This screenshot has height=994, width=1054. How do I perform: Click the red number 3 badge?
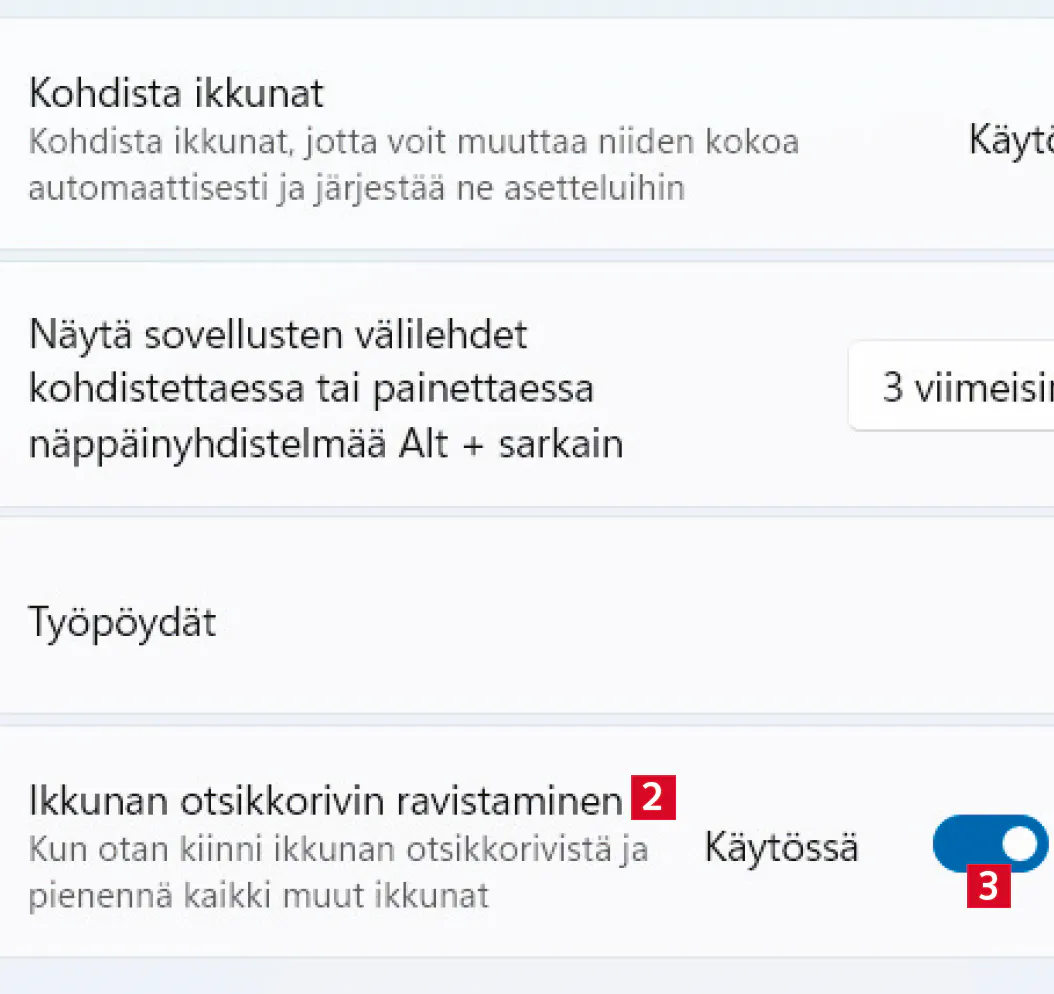(988, 886)
